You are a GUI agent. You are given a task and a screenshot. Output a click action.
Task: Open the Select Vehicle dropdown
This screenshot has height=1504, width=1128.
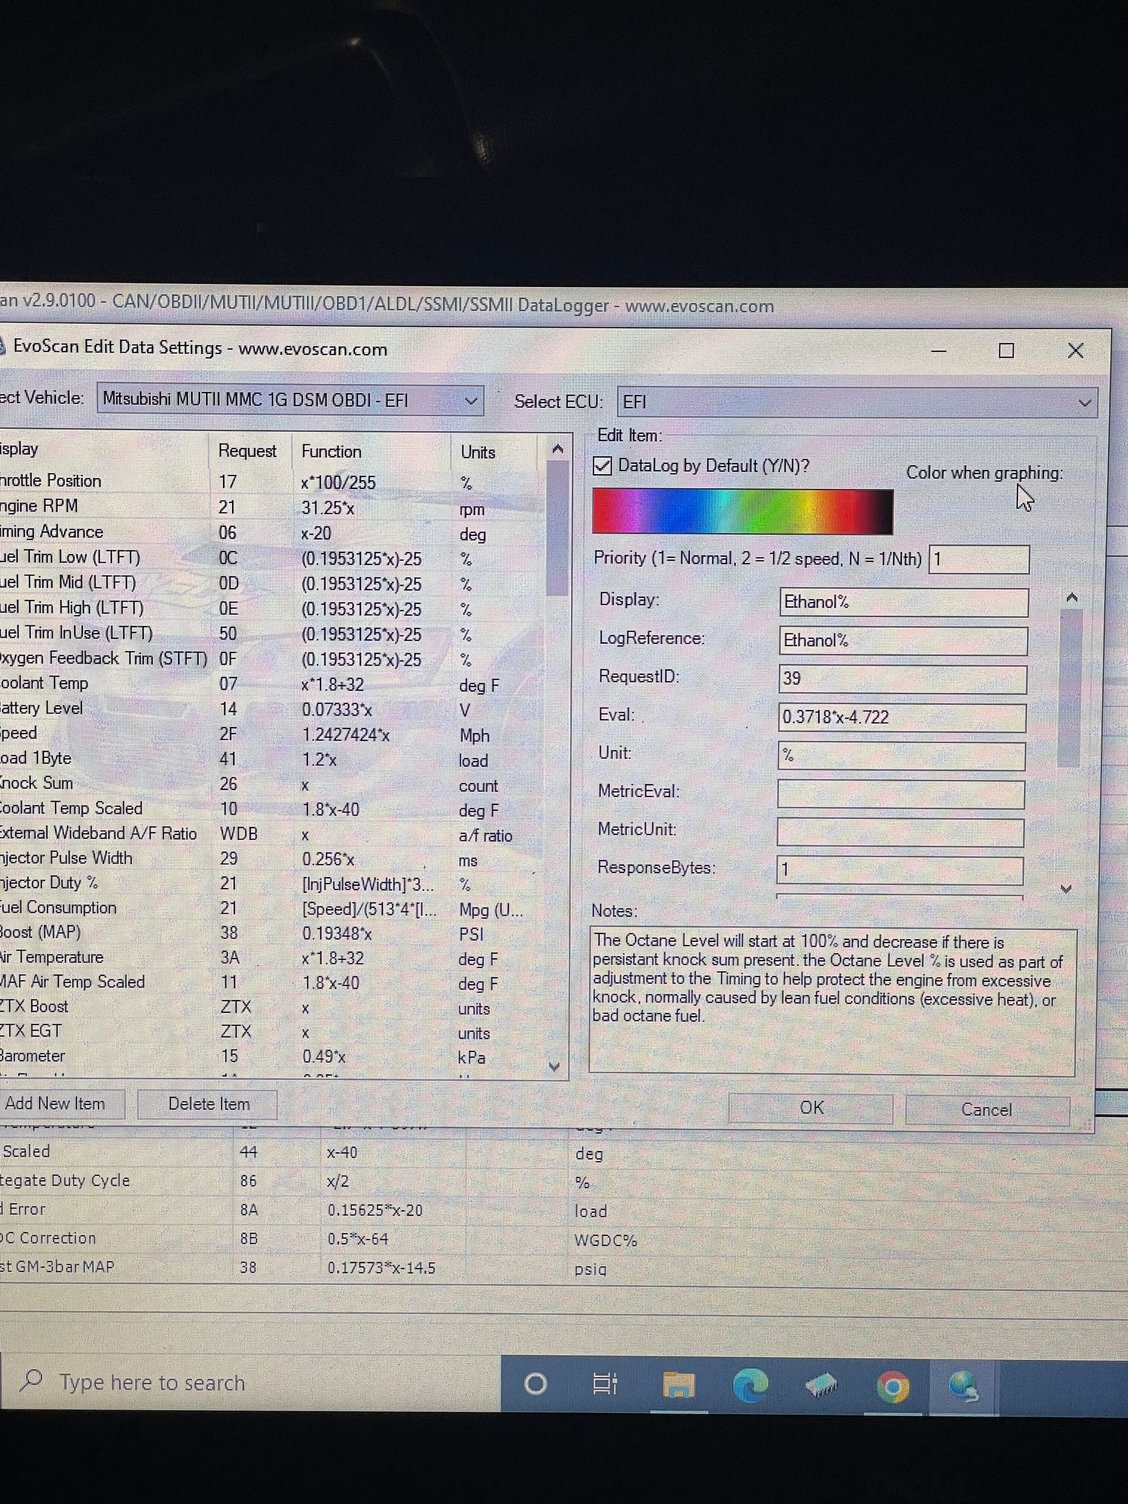coord(290,400)
